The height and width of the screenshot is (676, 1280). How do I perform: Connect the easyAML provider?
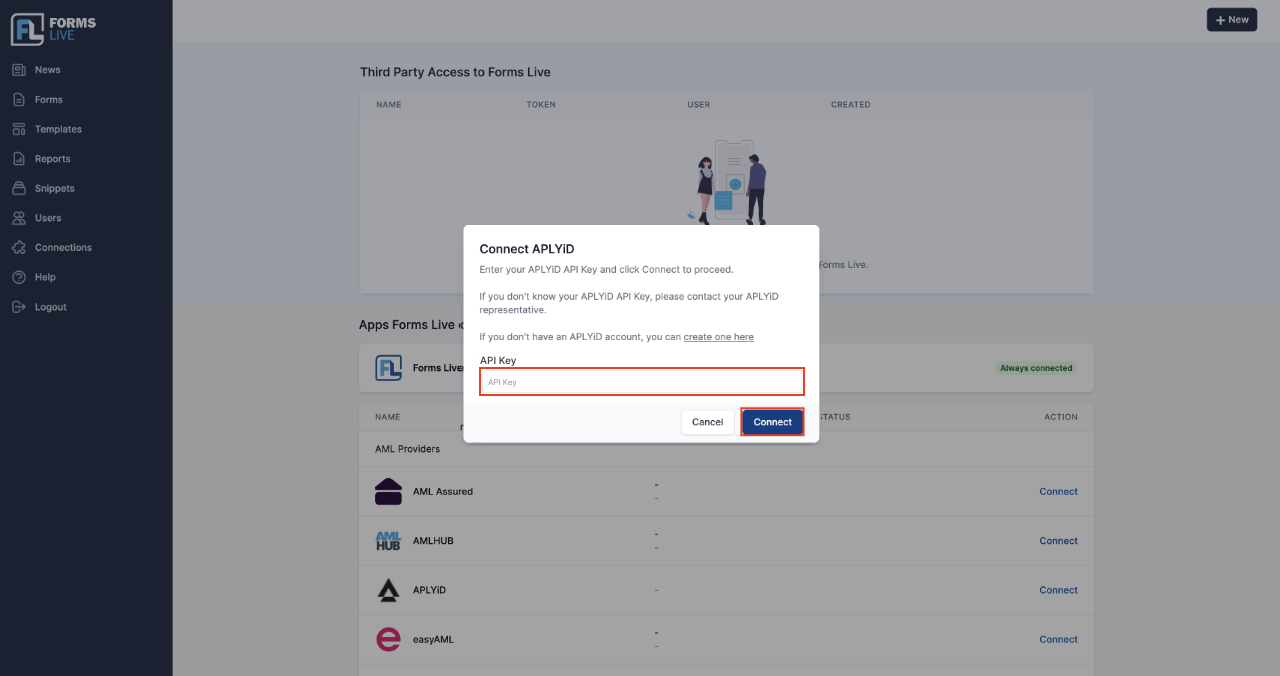tap(1058, 639)
